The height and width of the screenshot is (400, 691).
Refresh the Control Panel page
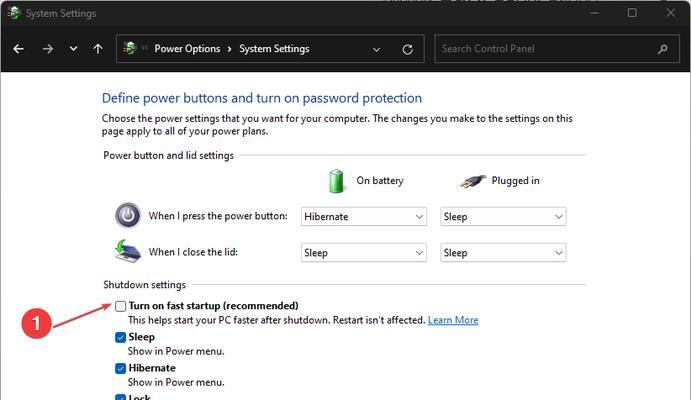(408, 49)
